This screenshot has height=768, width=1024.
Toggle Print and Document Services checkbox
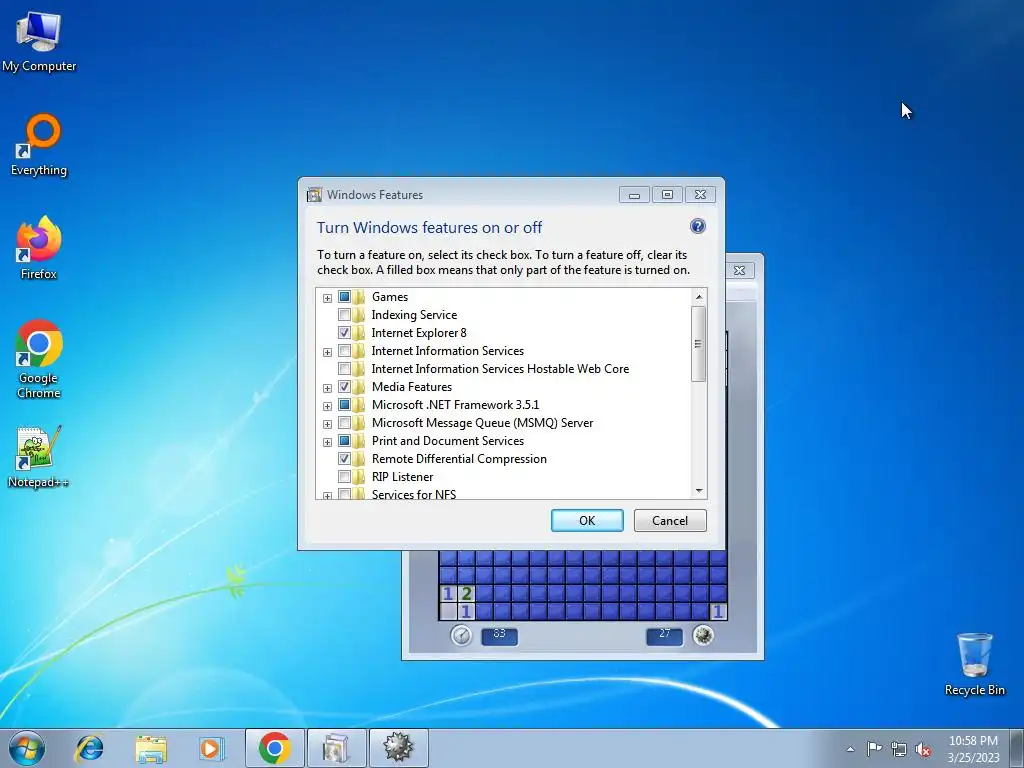pyautogui.click(x=344, y=441)
